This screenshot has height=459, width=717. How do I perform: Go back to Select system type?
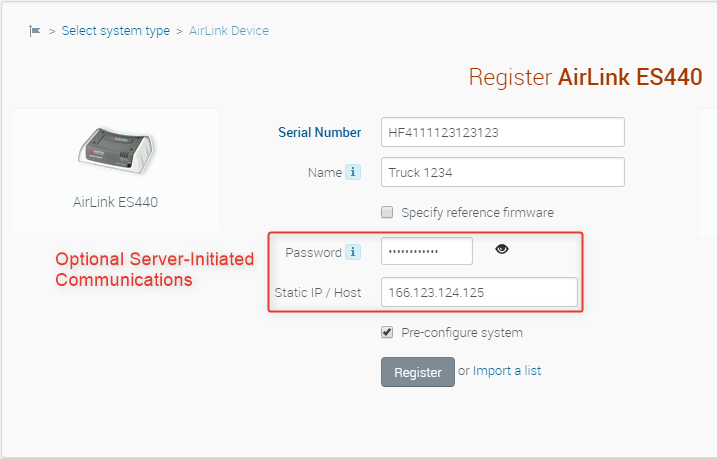click(115, 31)
